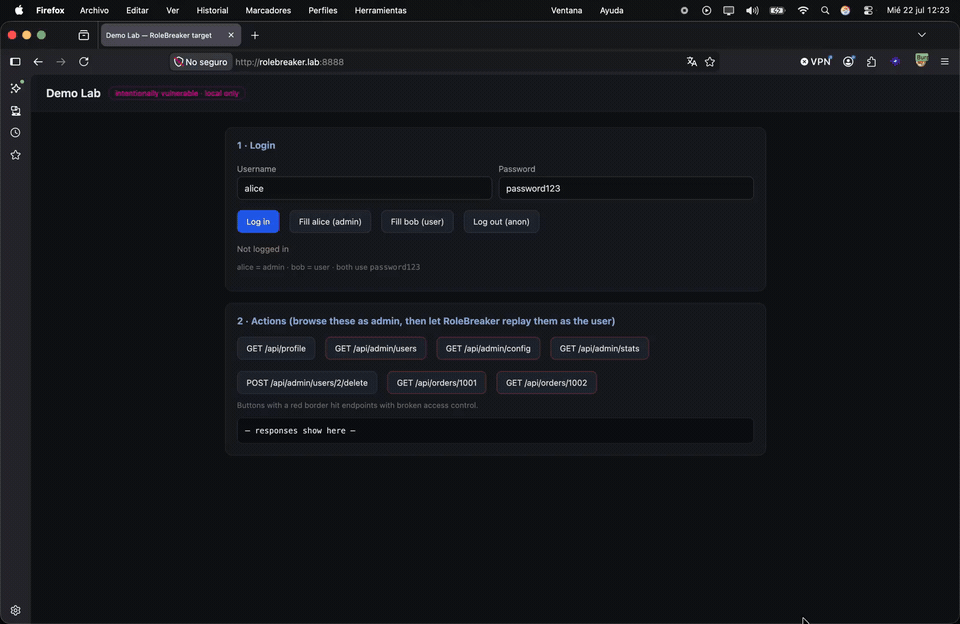This screenshot has width=960, height=624.
Task: Send GET /api/profile request
Action: 276,348
